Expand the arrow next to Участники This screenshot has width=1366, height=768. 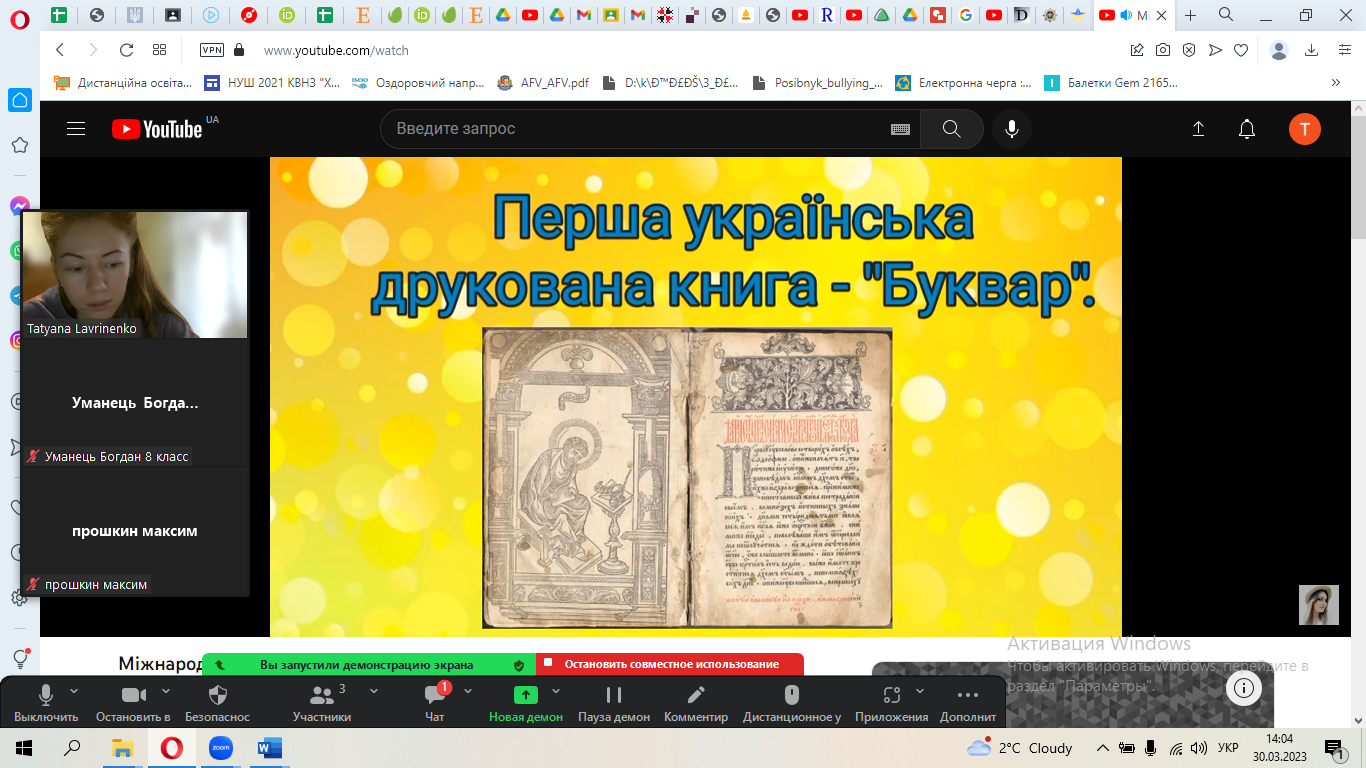point(374,691)
